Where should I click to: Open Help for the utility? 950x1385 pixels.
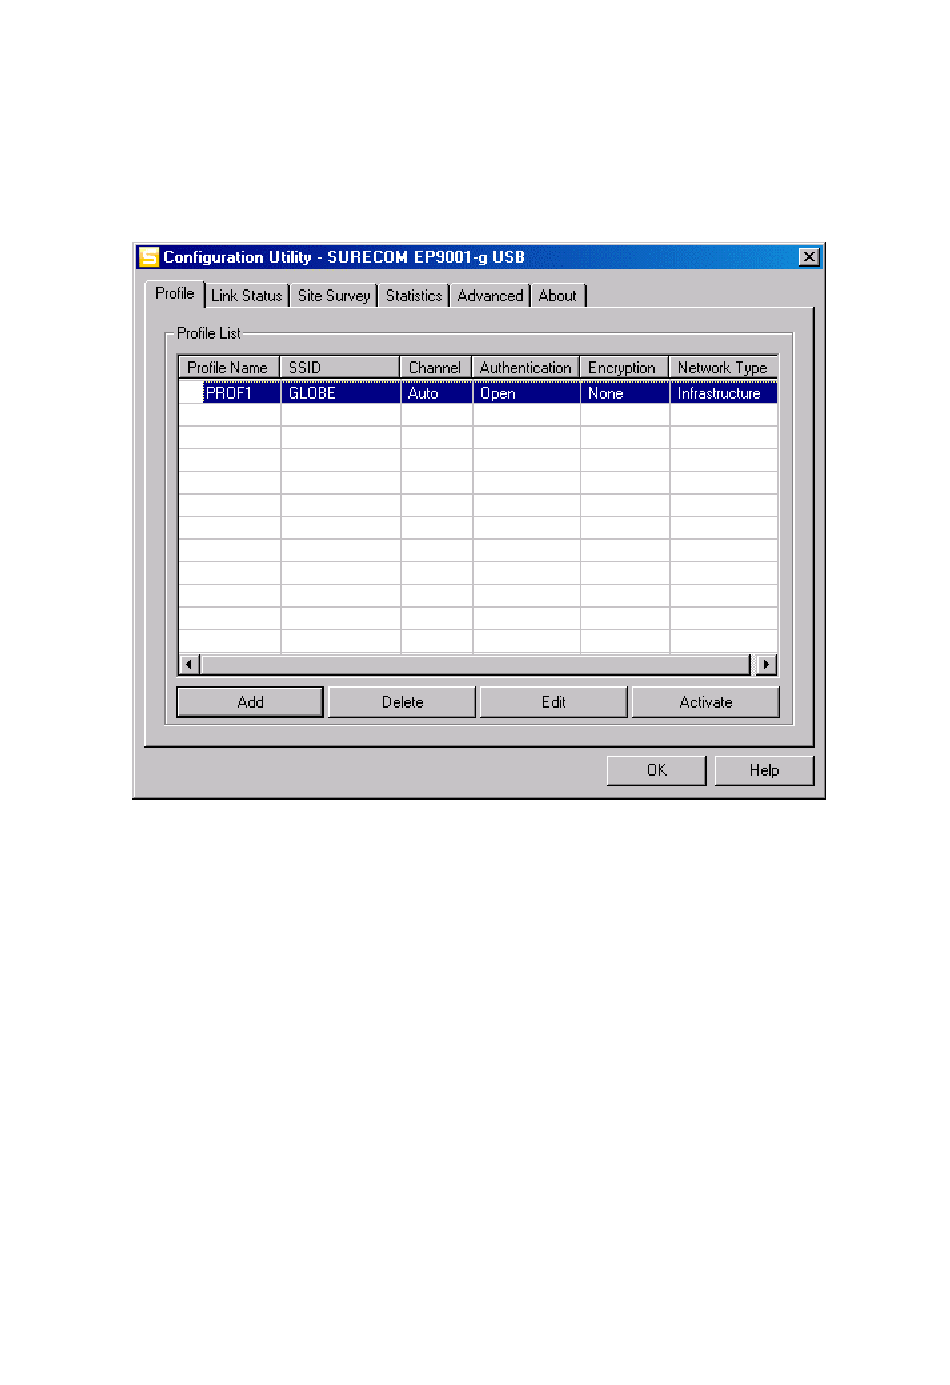point(764,770)
